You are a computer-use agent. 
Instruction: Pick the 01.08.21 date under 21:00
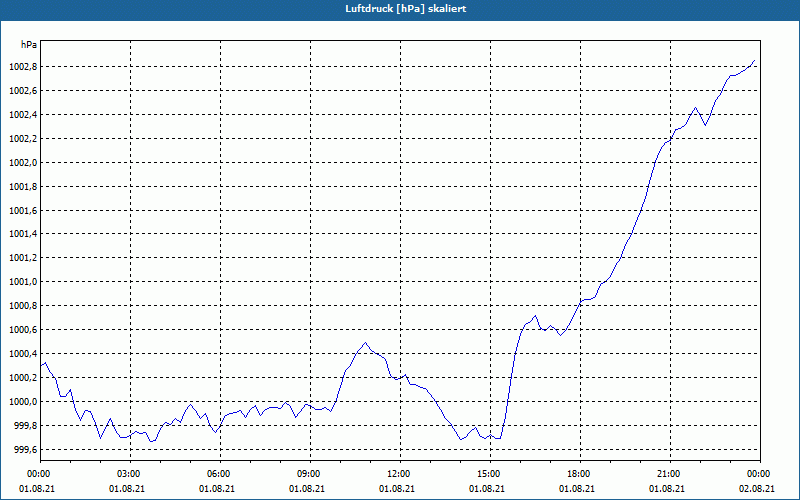[667, 489]
